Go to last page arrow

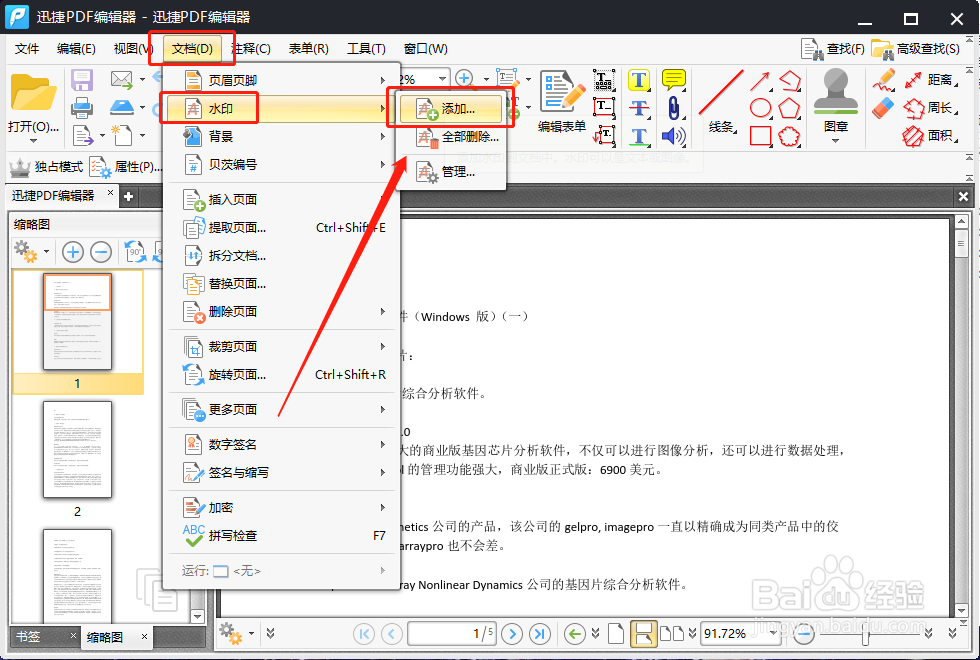click(x=540, y=634)
